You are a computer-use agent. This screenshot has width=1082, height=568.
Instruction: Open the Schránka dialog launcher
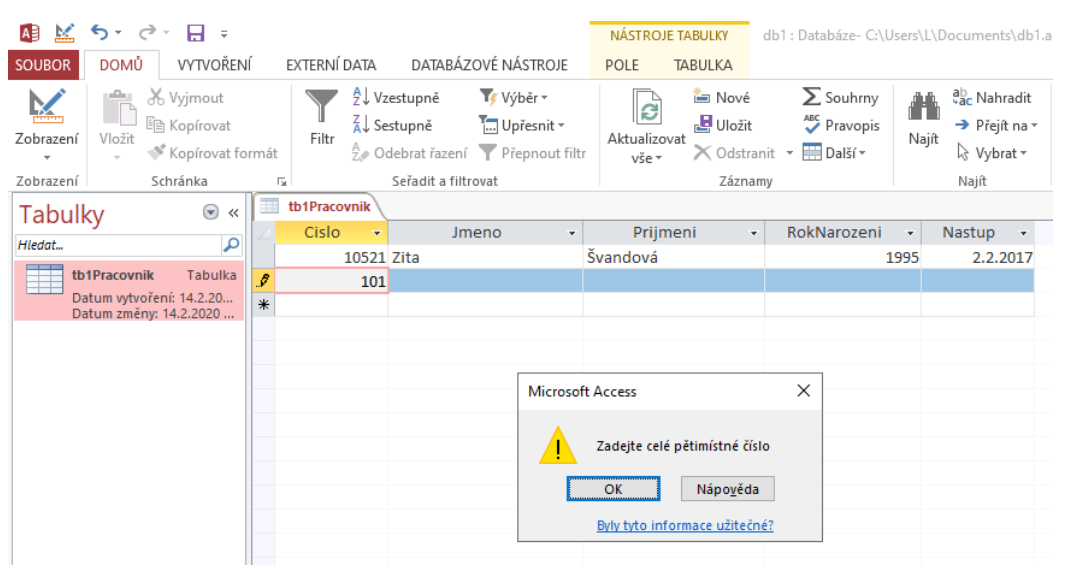point(282,182)
